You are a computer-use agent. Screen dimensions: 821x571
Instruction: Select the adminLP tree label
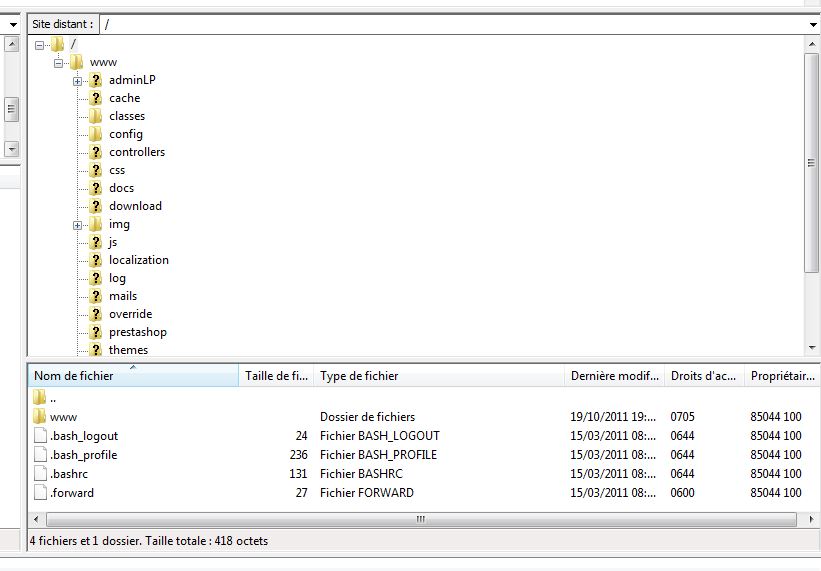[132, 80]
